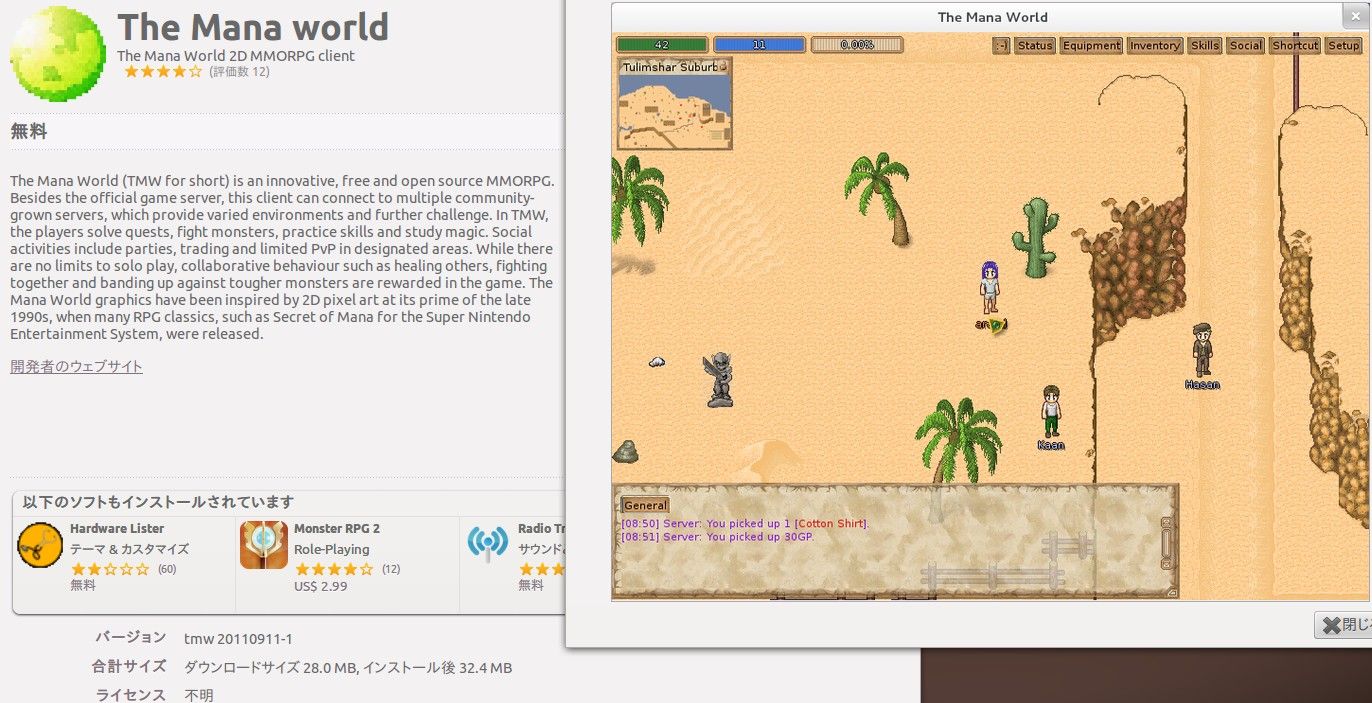Open the Social window in game
The height and width of the screenshot is (703, 1372).
coord(1246,45)
